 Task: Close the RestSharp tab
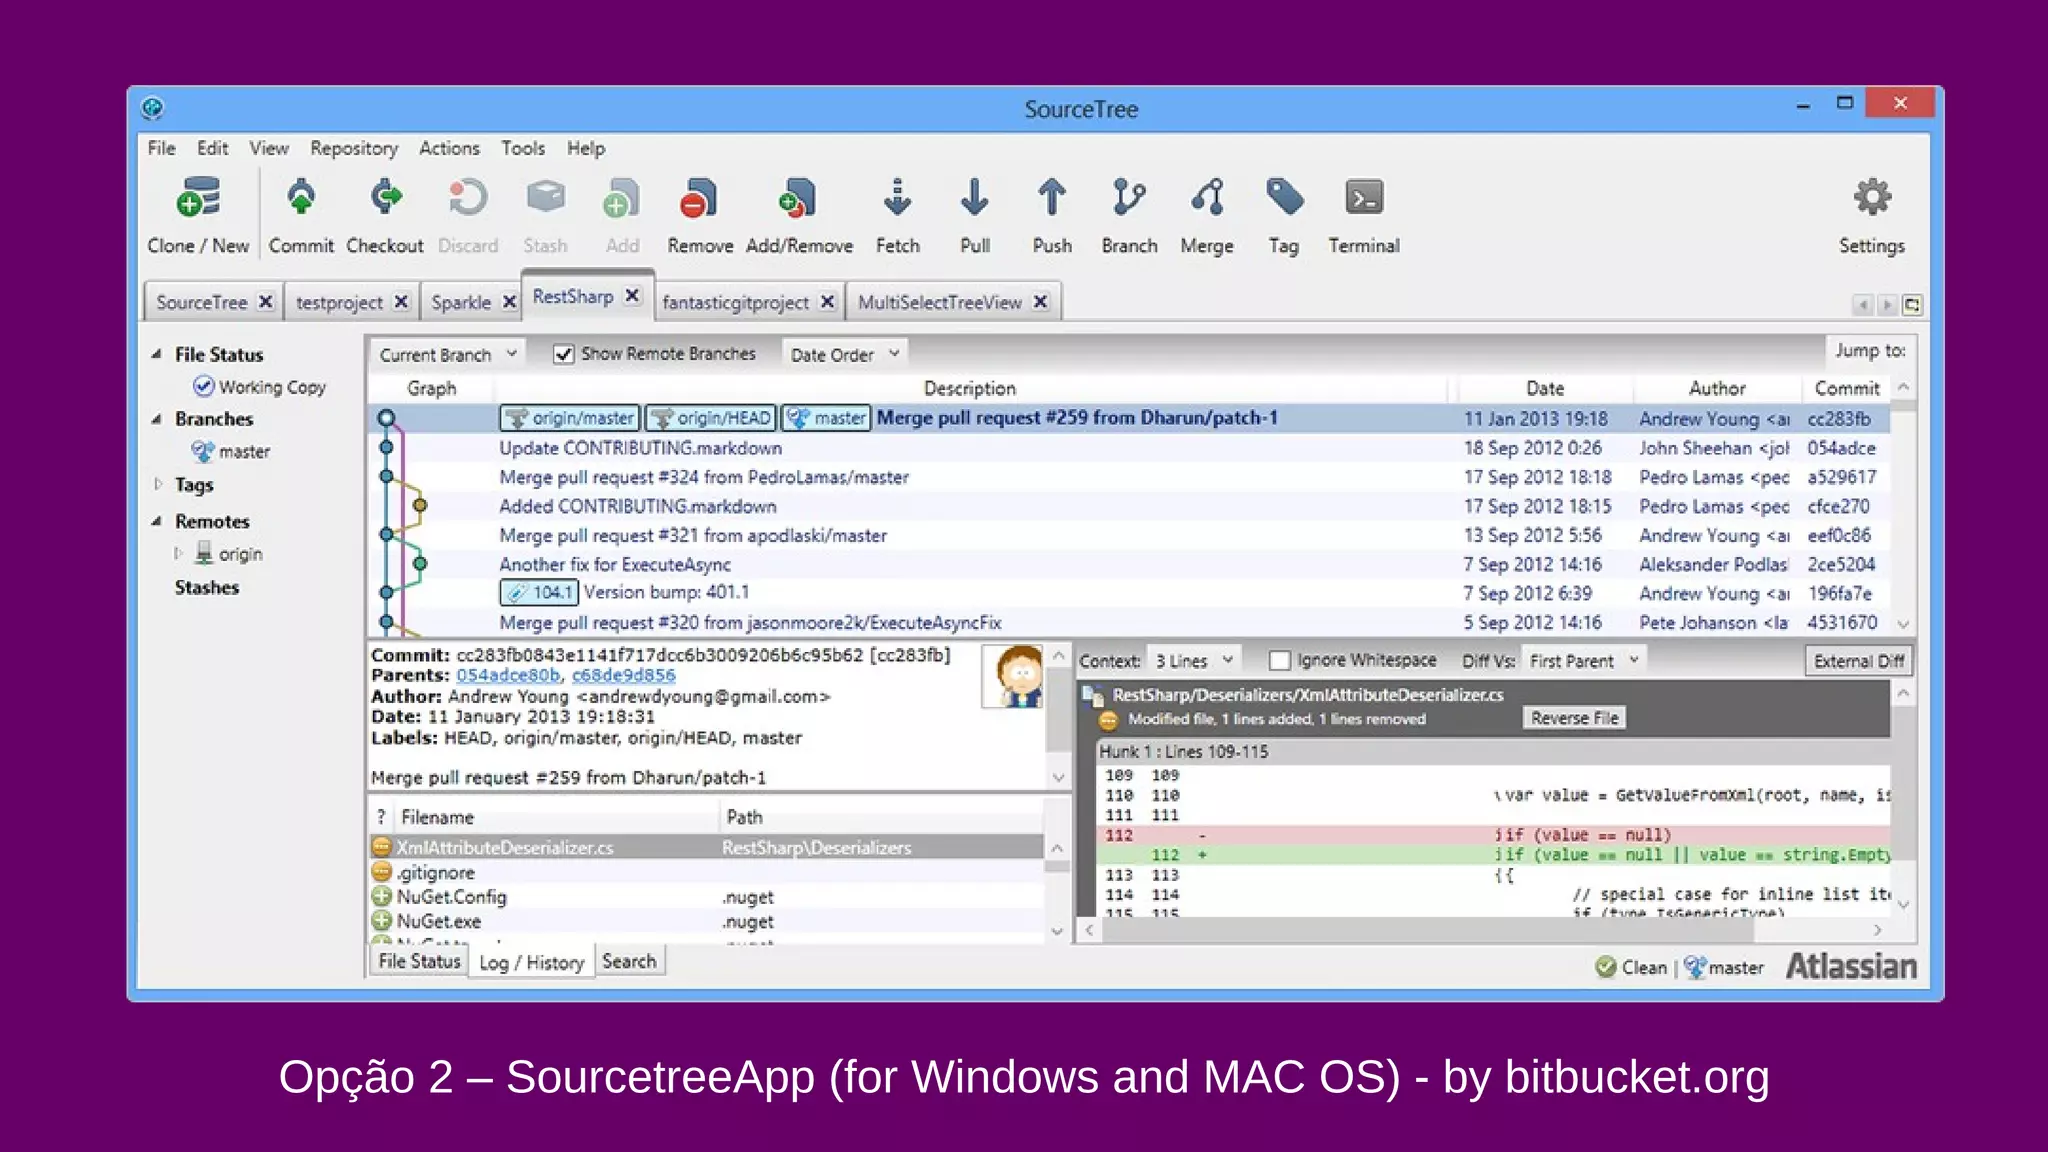(632, 296)
